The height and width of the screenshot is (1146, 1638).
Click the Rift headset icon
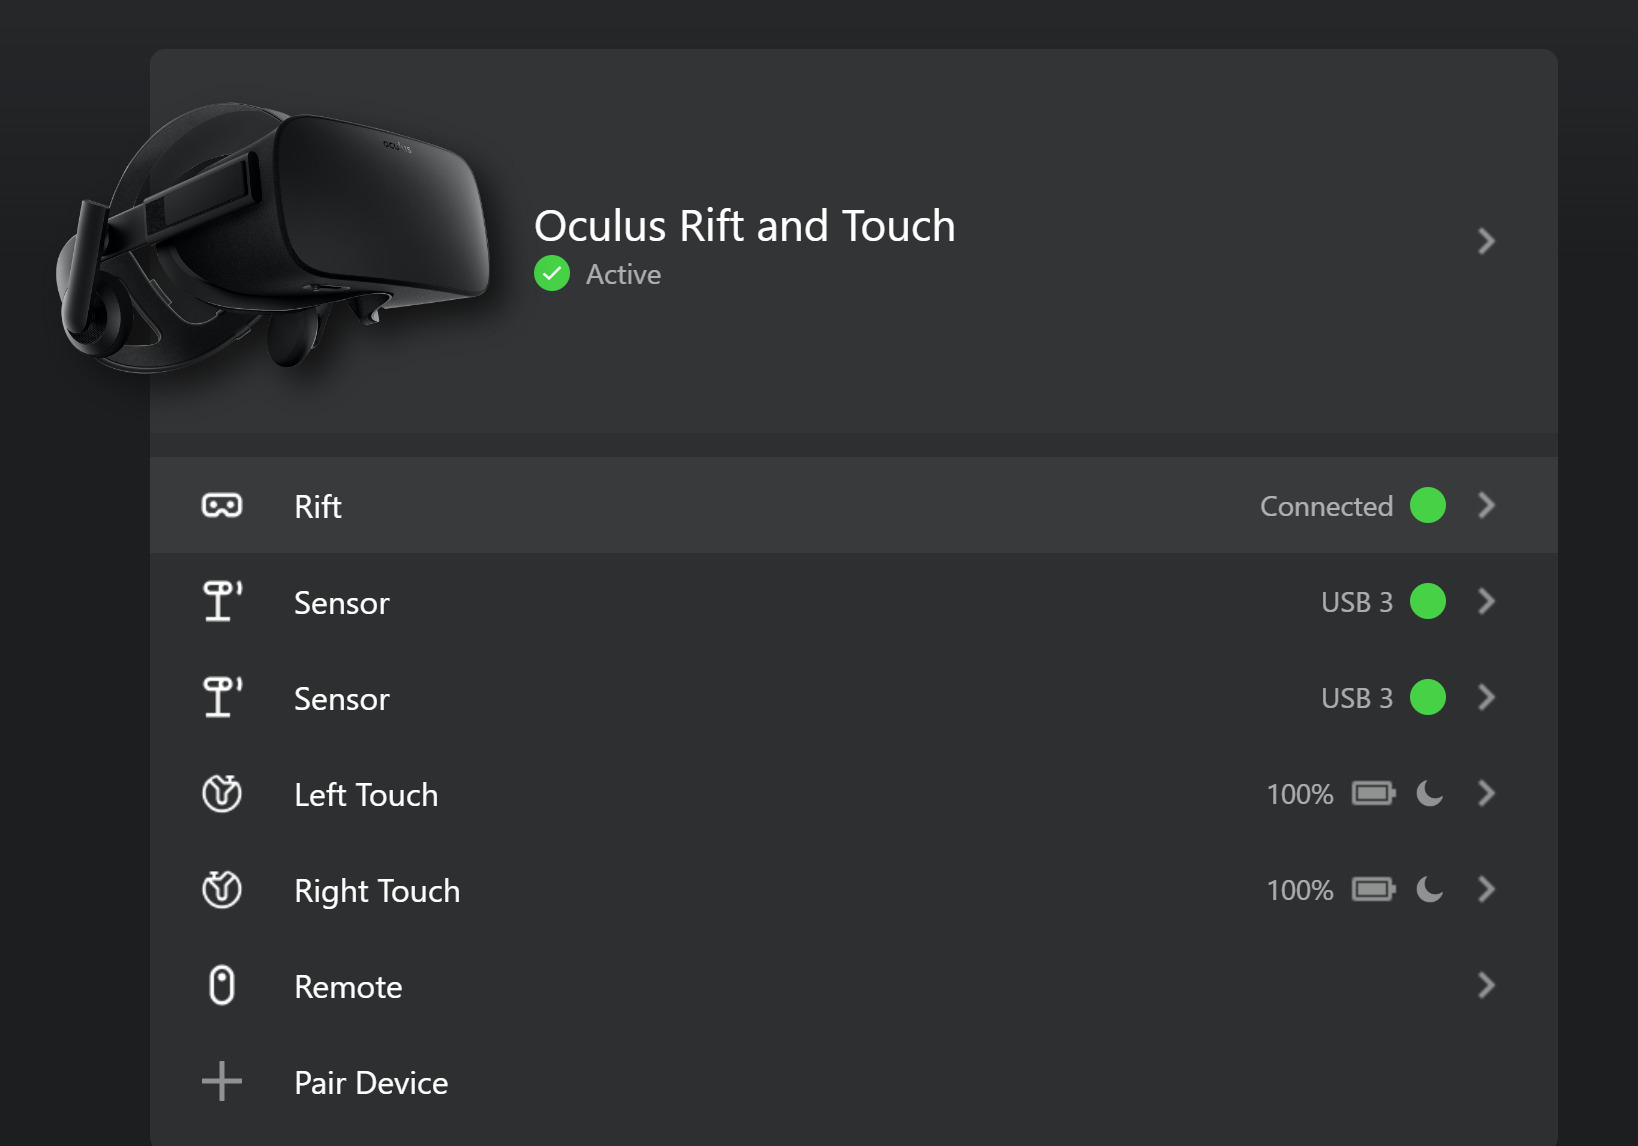tap(222, 506)
